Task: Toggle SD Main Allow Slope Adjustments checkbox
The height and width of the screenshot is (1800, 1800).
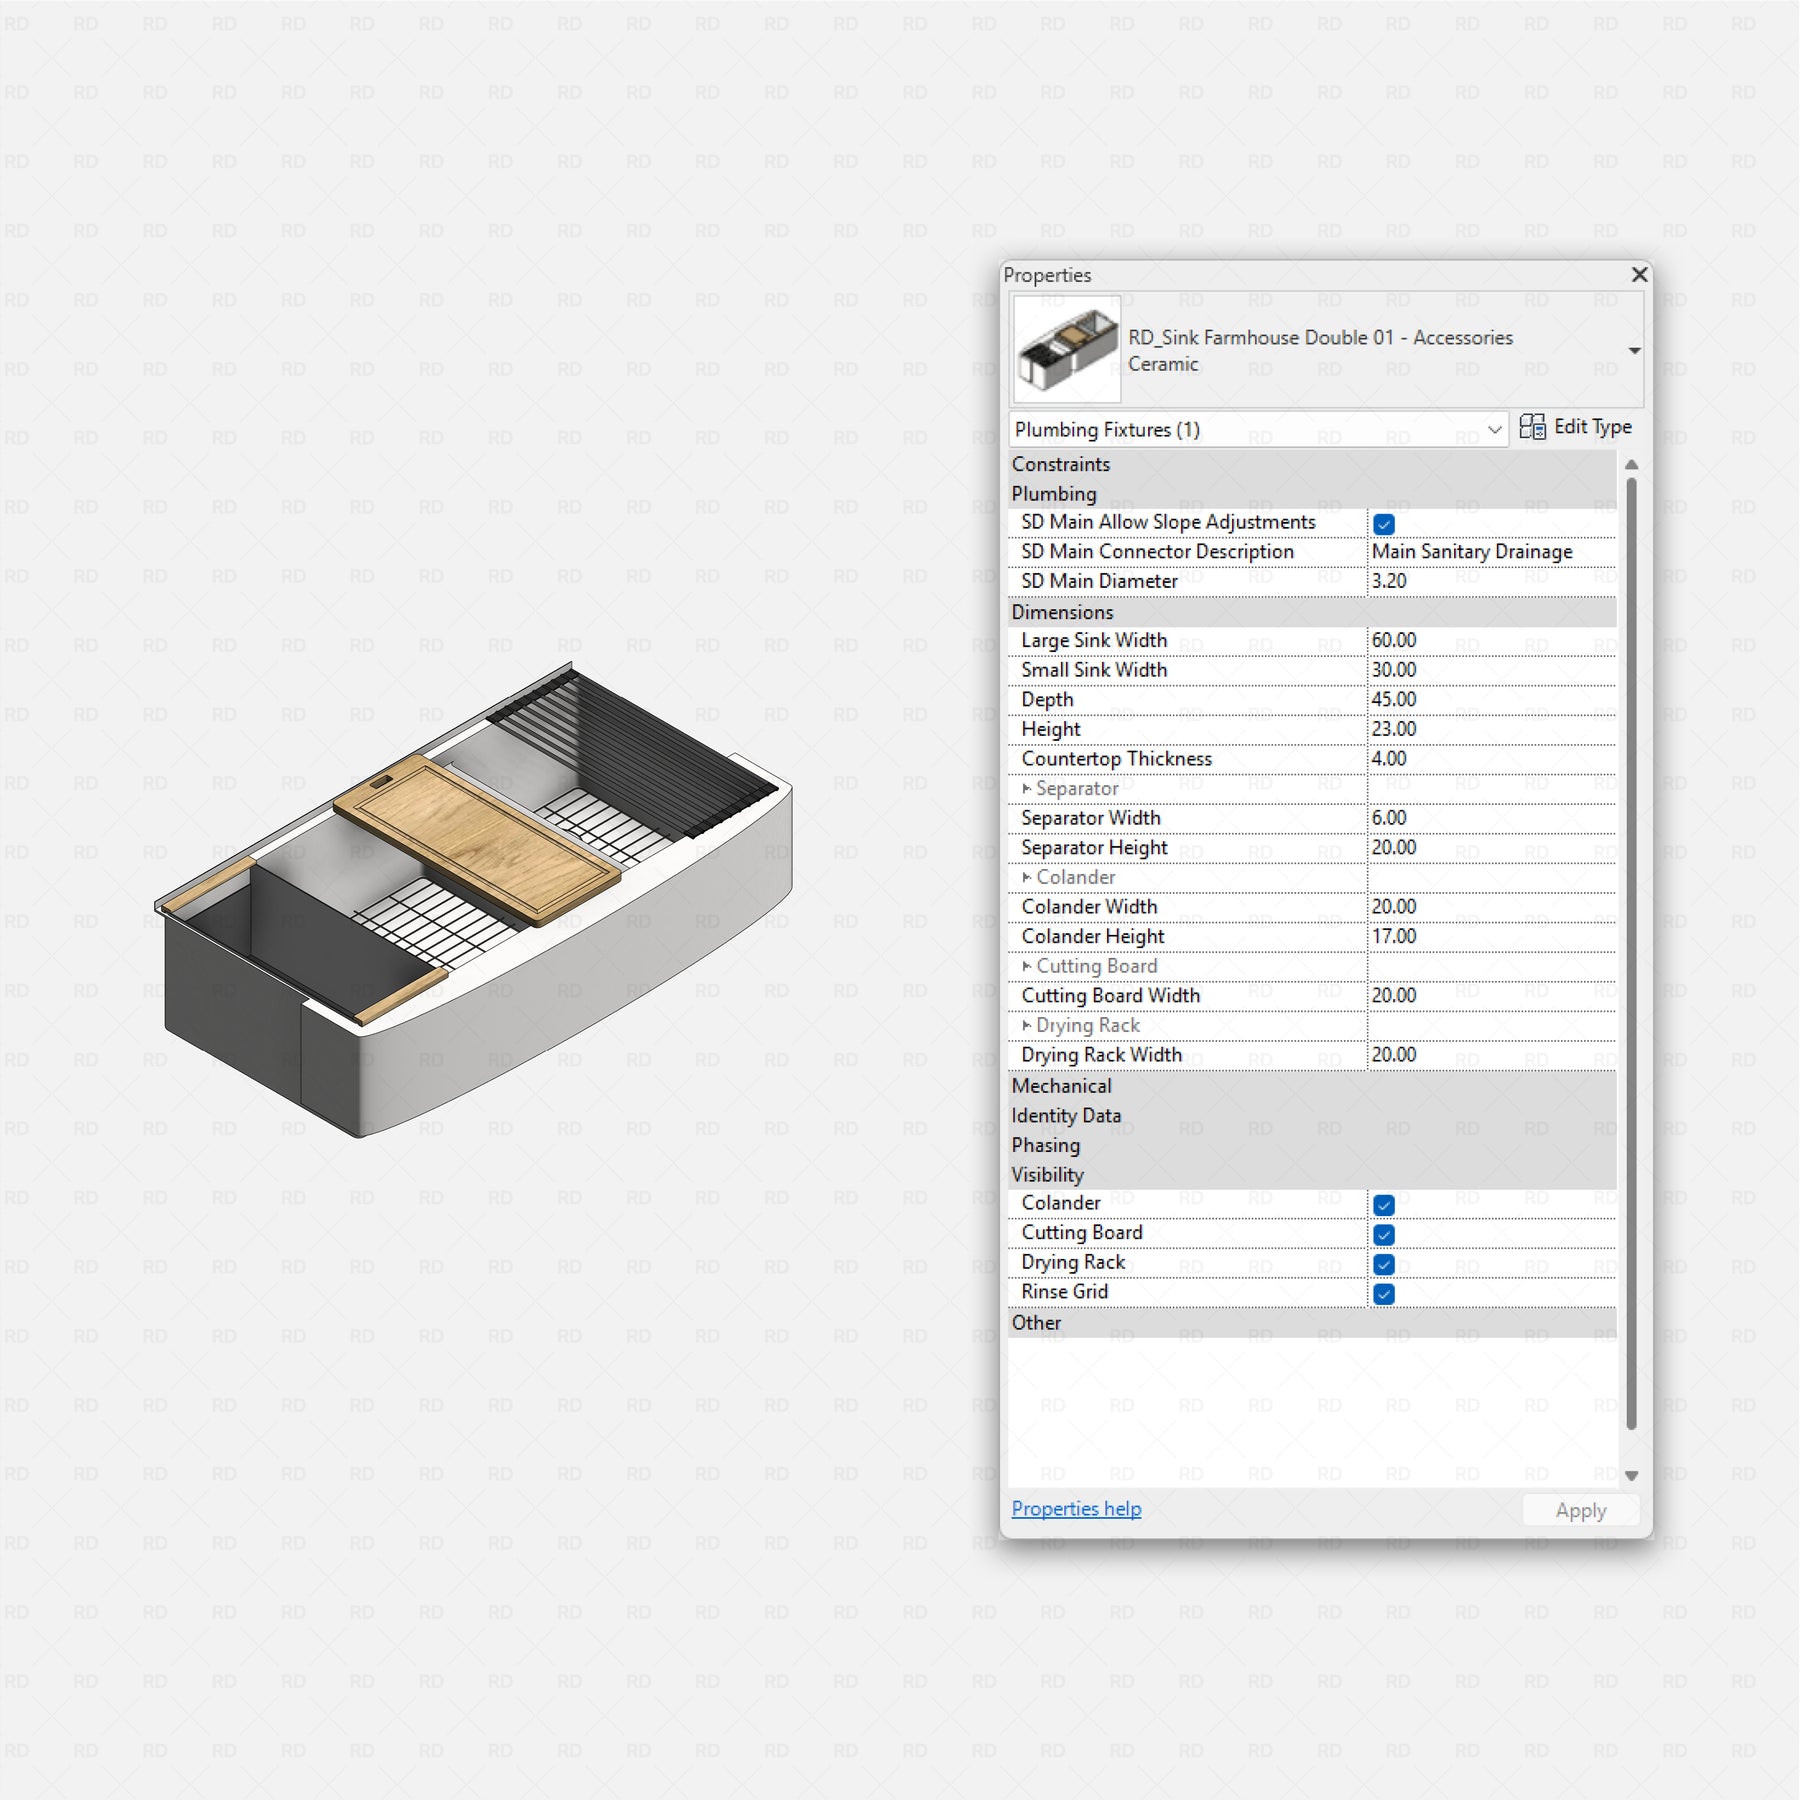Action: 1384,524
